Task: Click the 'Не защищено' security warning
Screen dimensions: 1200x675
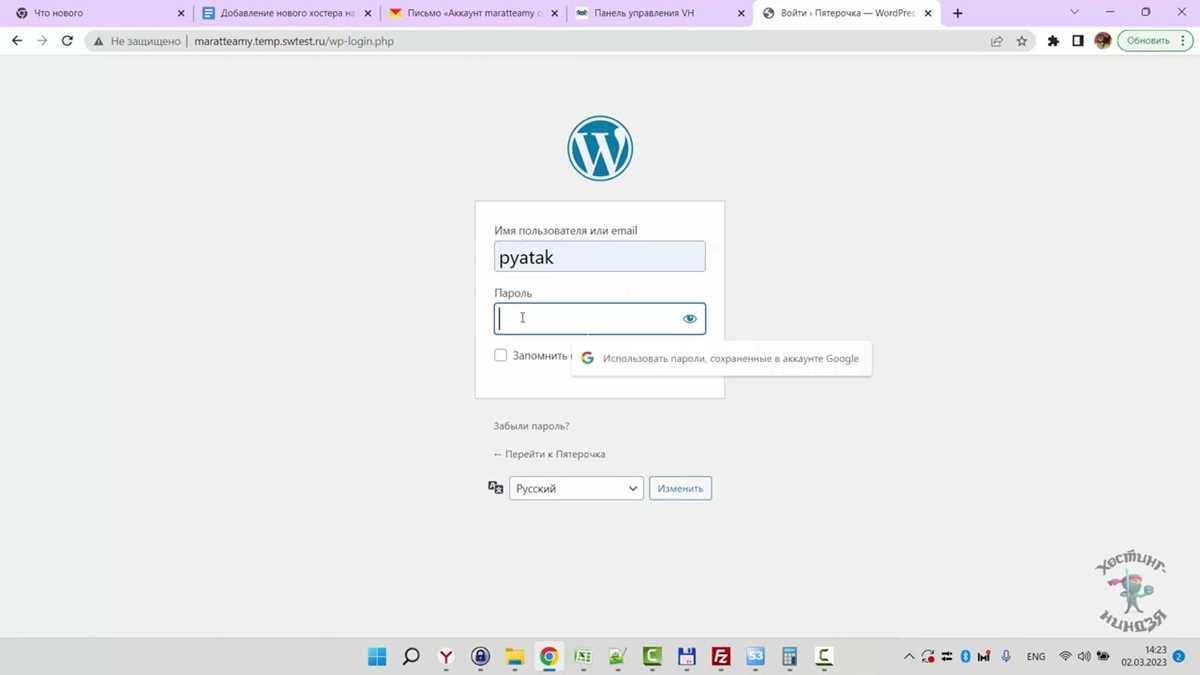Action: point(137,41)
